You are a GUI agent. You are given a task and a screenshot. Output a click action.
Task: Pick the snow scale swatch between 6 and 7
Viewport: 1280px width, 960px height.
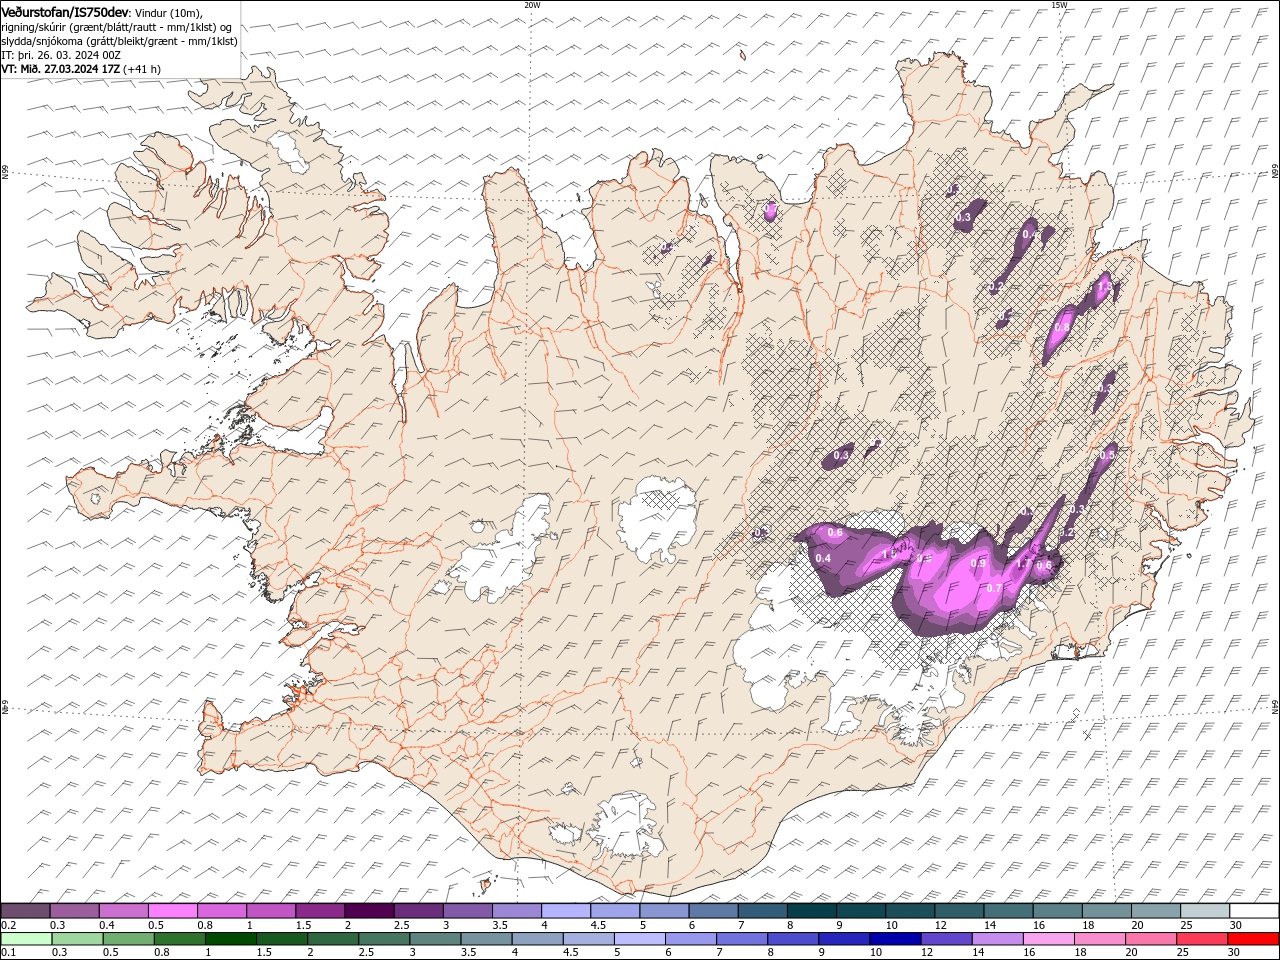click(712, 910)
